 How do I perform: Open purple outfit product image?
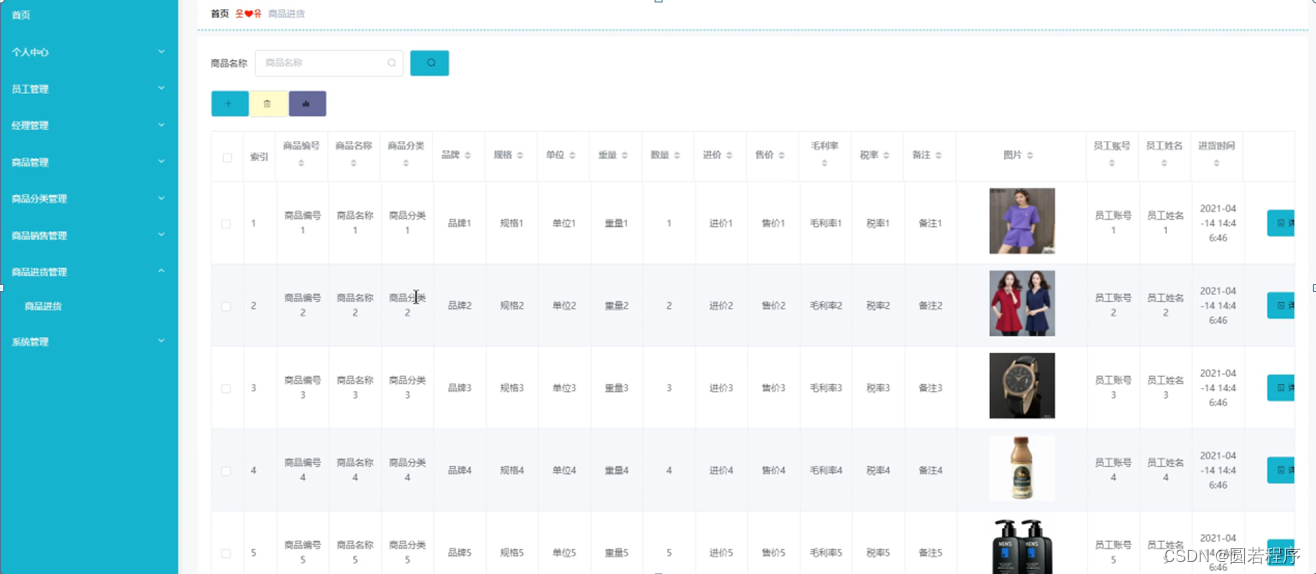(1022, 221)
